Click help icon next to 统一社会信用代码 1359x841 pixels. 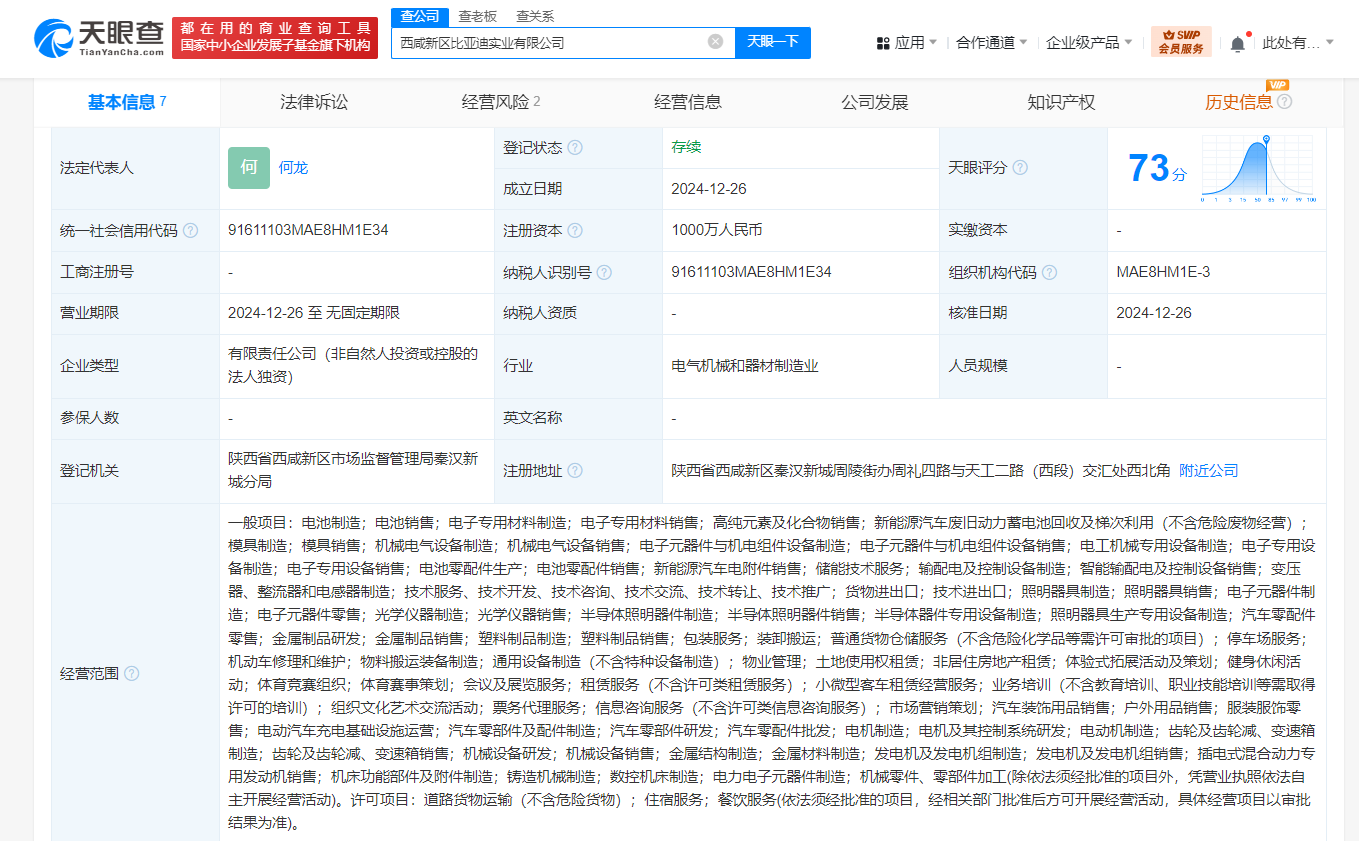[x=190, y=230]
